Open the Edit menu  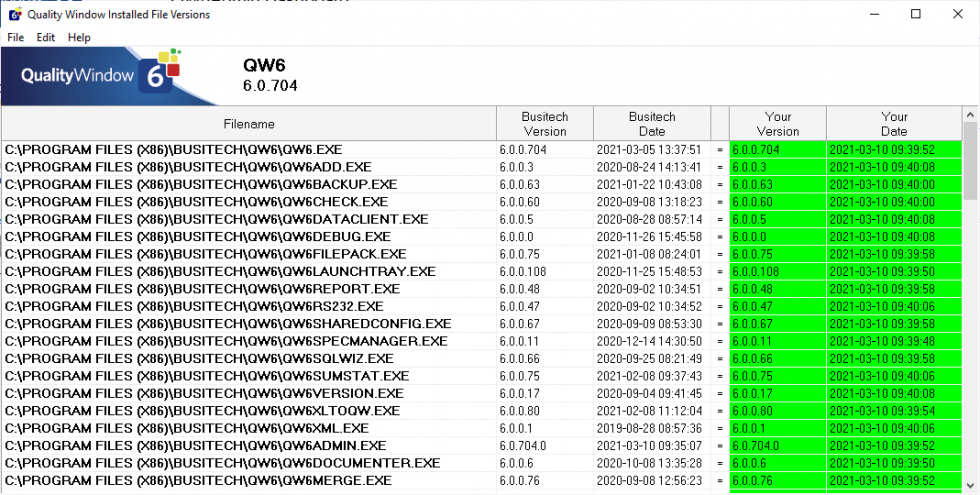[x=46, y=38]
